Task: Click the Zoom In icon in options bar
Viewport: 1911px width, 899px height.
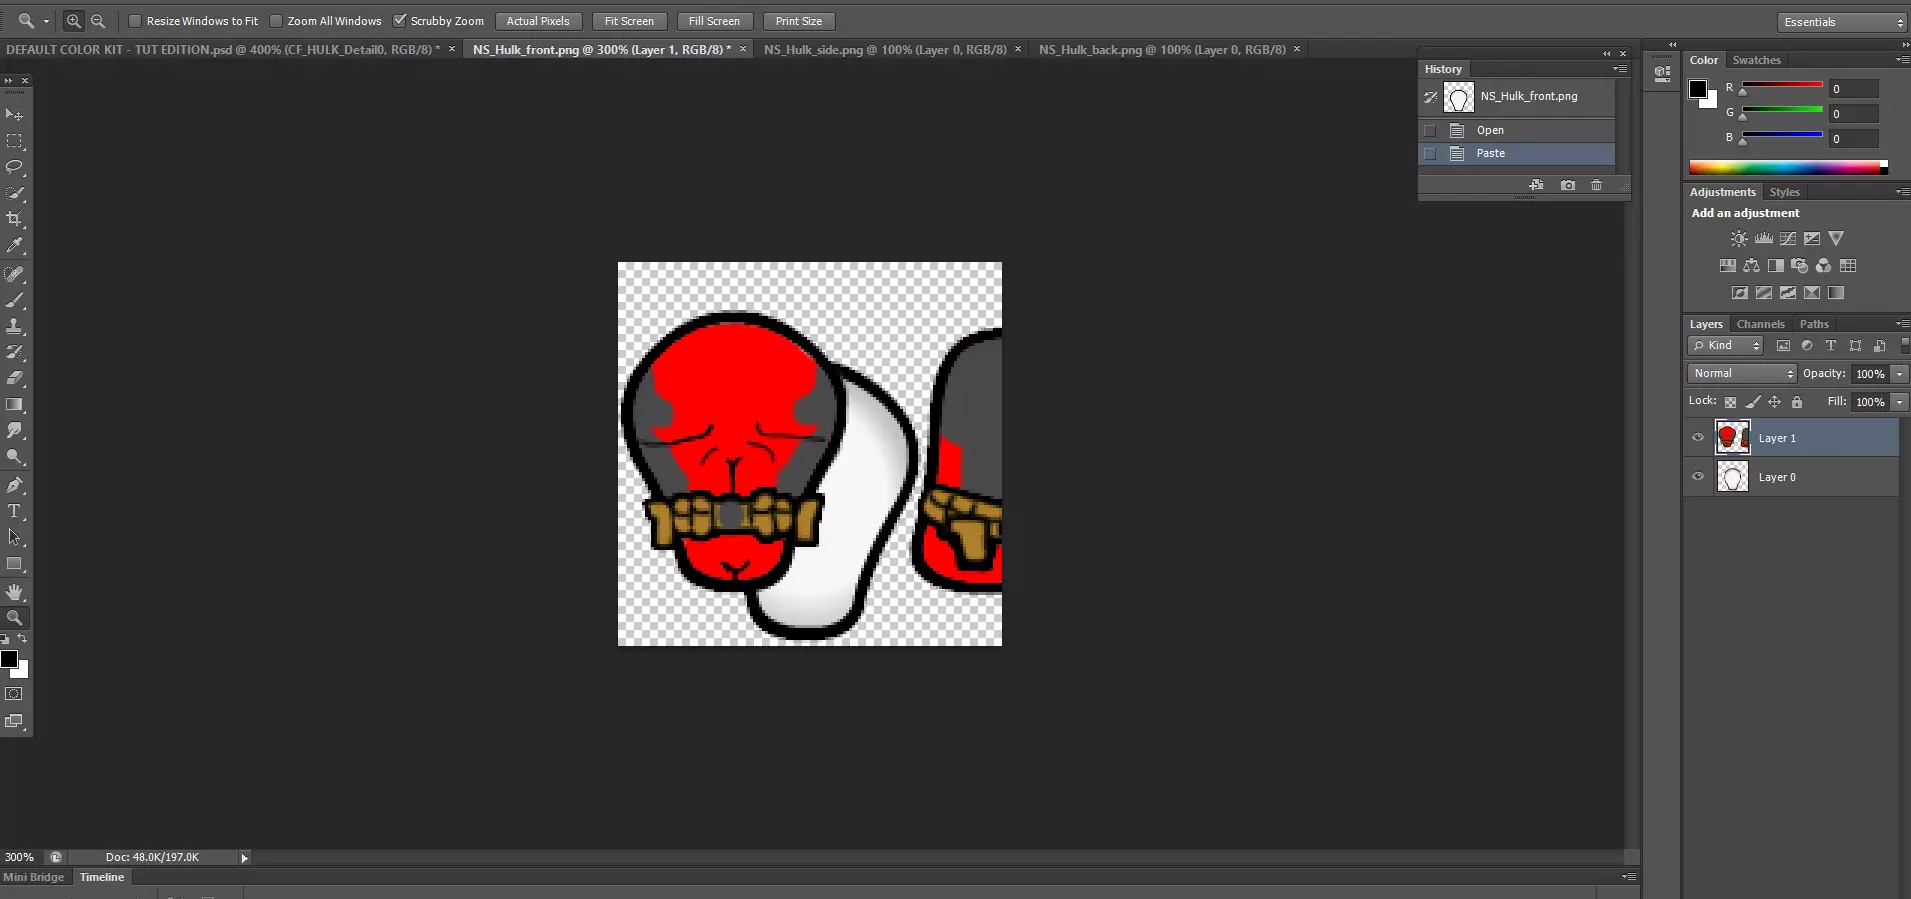Action: 74,21
